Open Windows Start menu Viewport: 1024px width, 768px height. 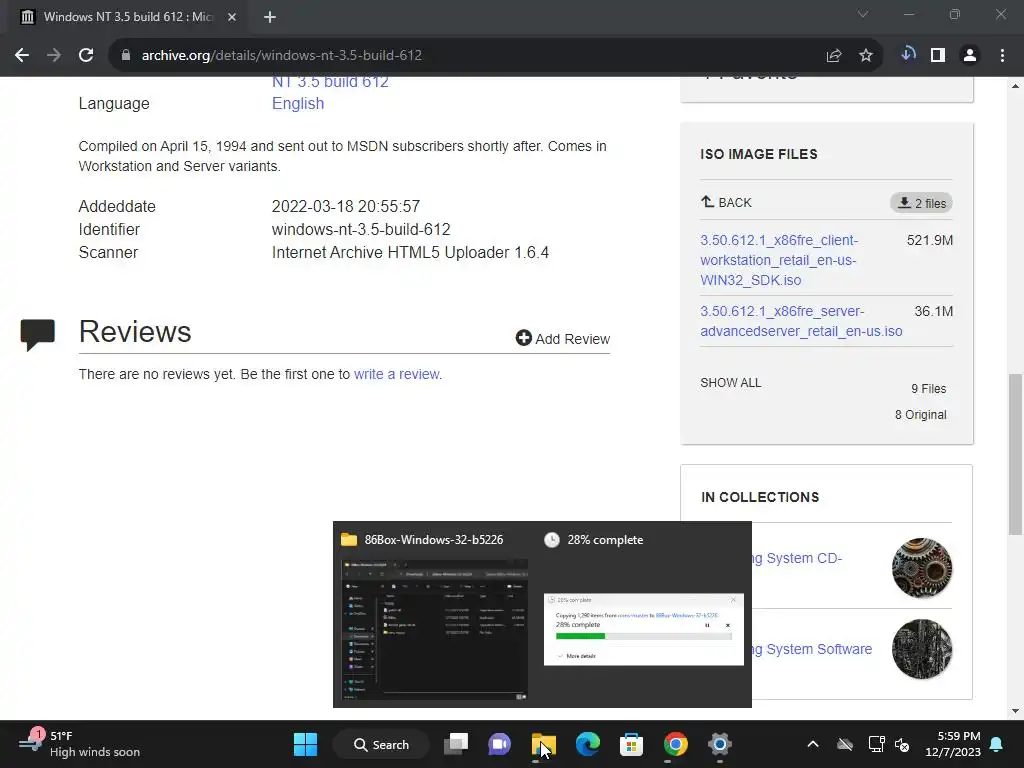(x=305, y=744)
